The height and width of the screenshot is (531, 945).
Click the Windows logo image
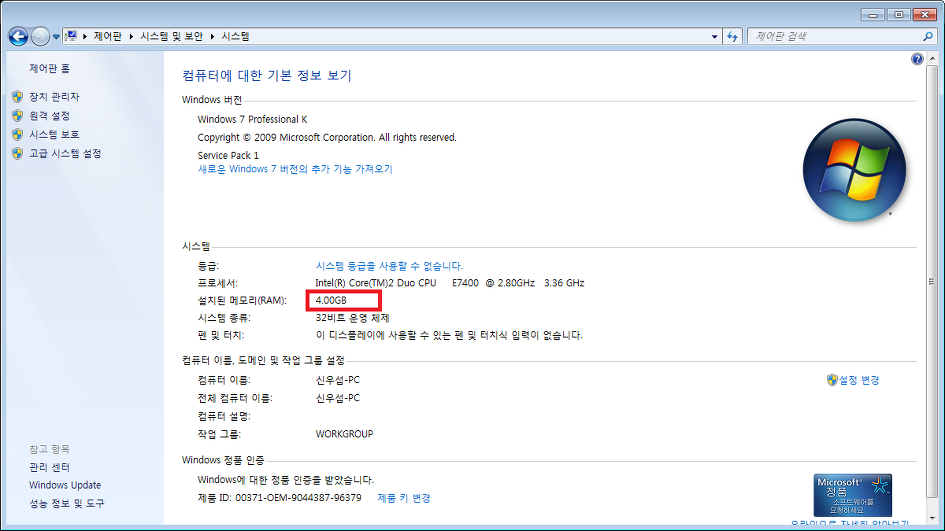[x=854, y=170]
